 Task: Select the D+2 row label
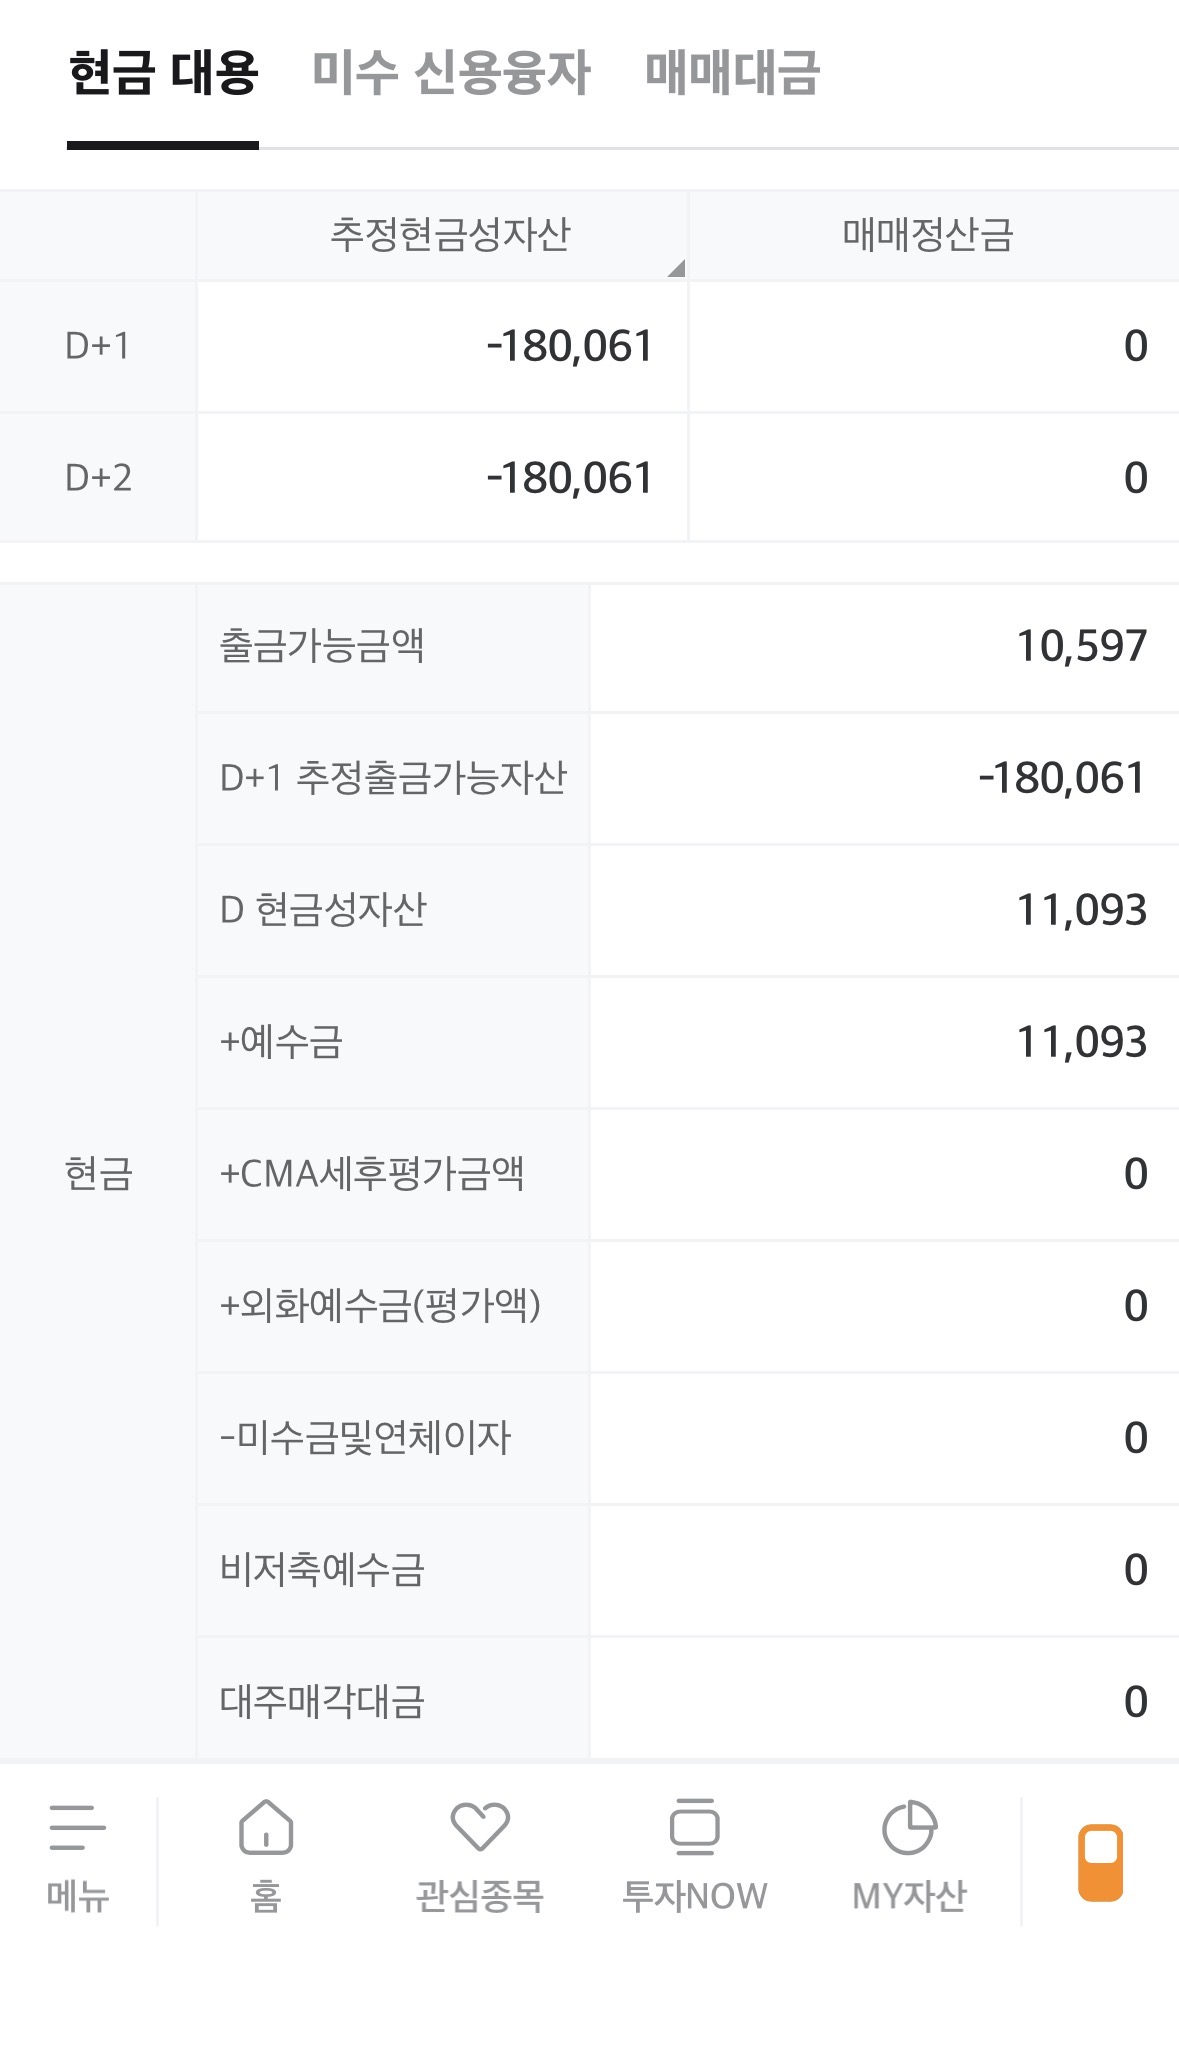(x=98, y=478)
